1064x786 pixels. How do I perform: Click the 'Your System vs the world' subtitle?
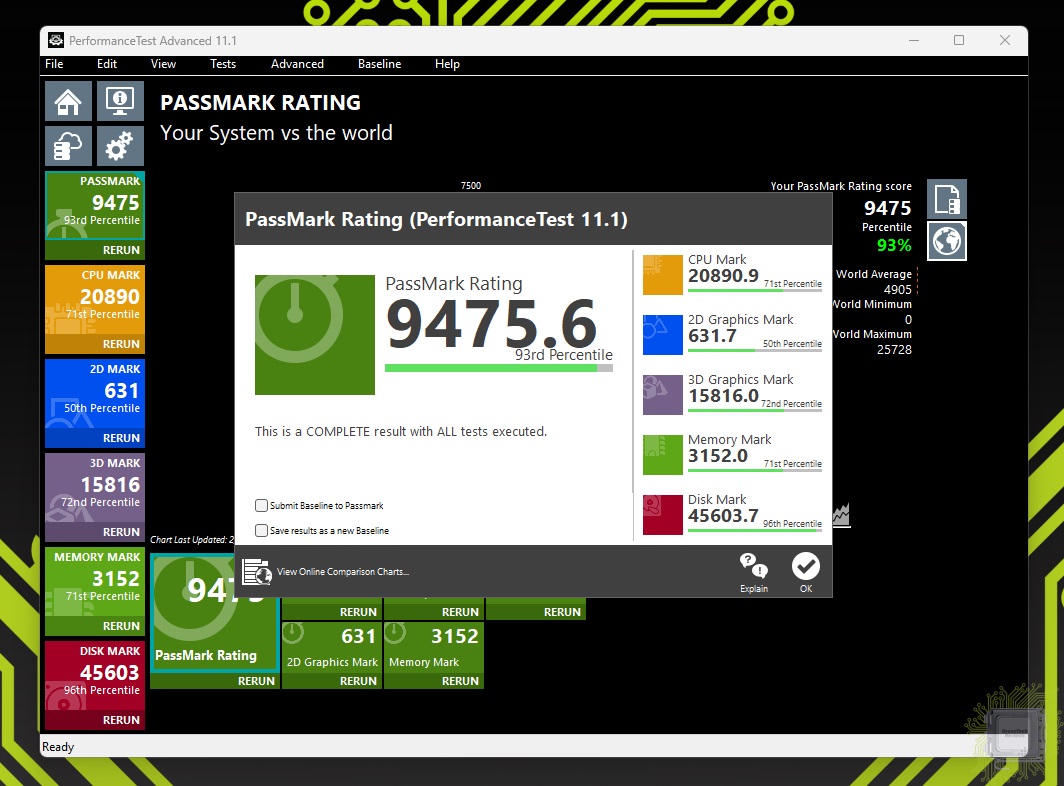(276, 133)
